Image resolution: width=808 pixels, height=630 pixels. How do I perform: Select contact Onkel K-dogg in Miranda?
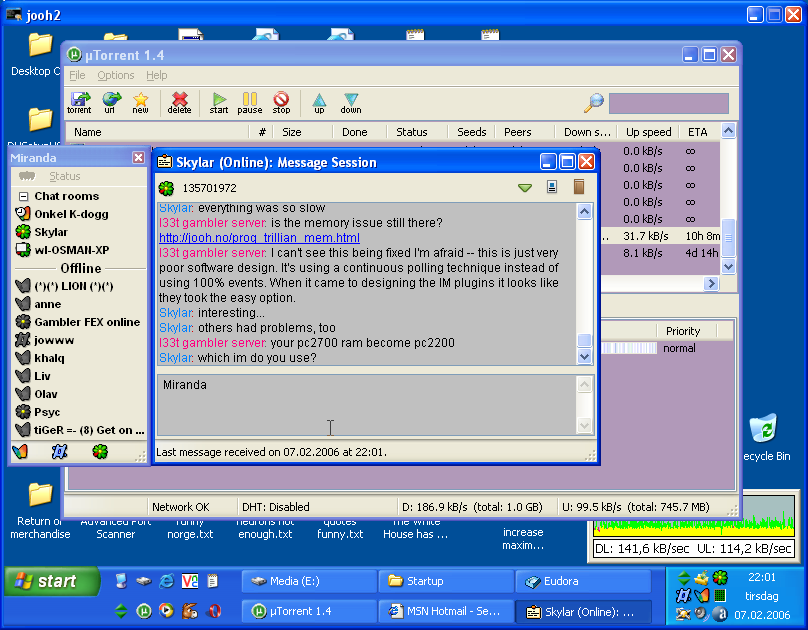click(x=71, y=214)
